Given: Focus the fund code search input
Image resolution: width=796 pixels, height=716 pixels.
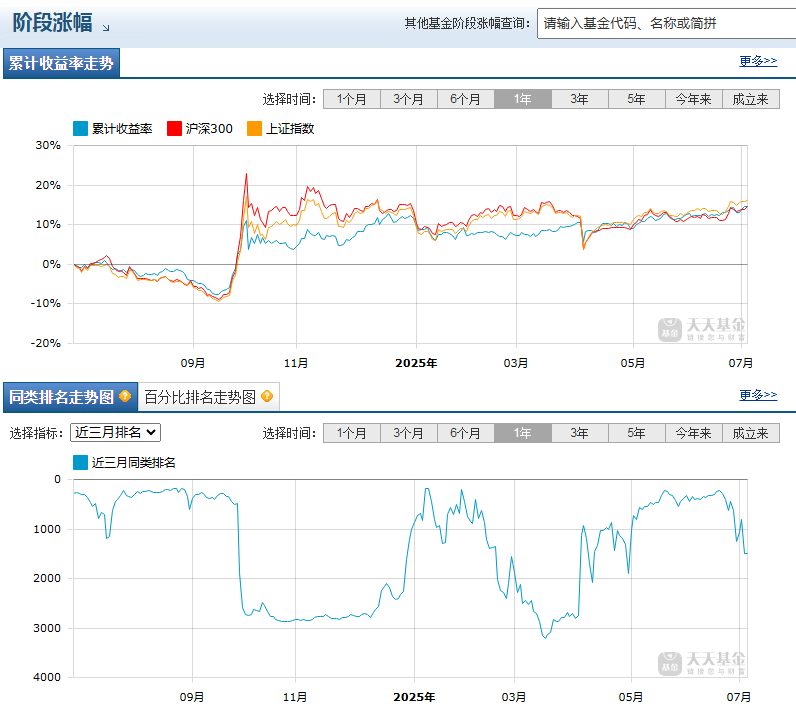Looking at the screenshot, I should coord(666,23).
